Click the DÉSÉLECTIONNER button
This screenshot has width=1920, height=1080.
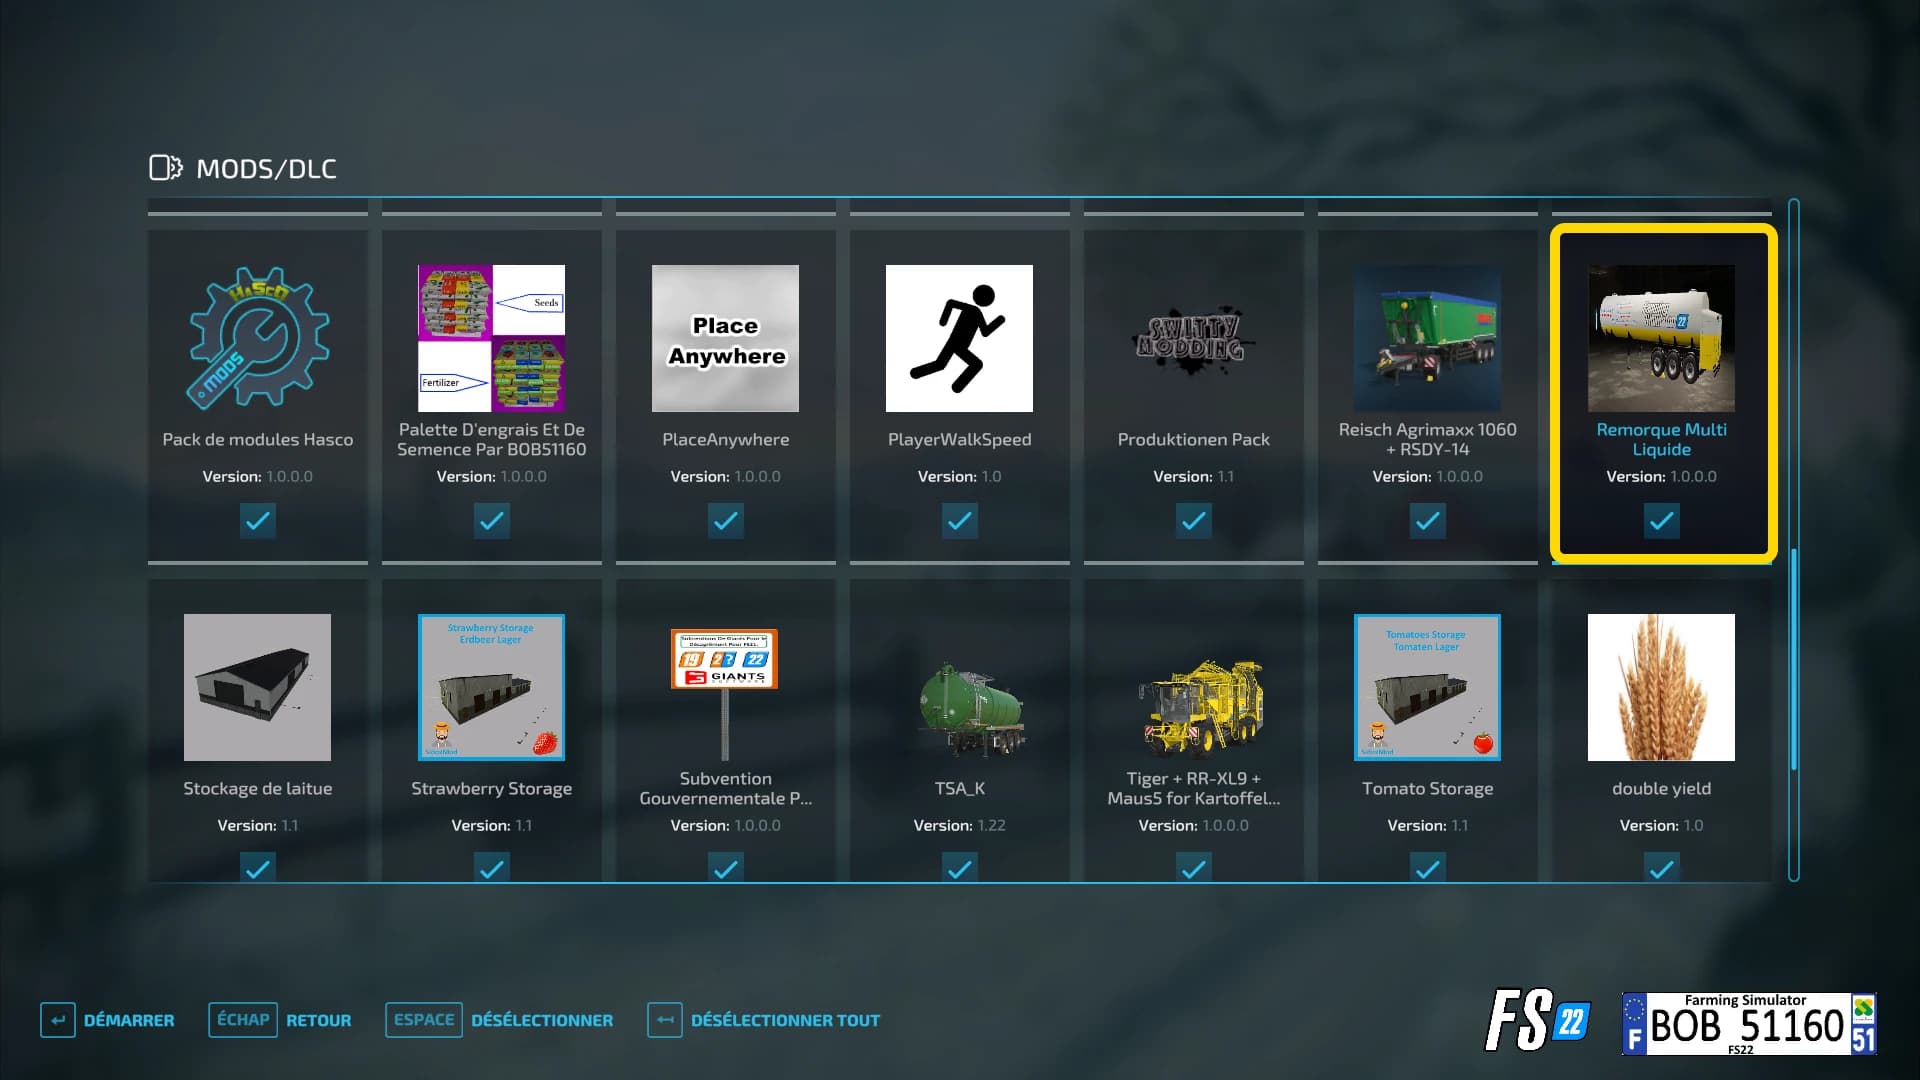coord(499,1020)
